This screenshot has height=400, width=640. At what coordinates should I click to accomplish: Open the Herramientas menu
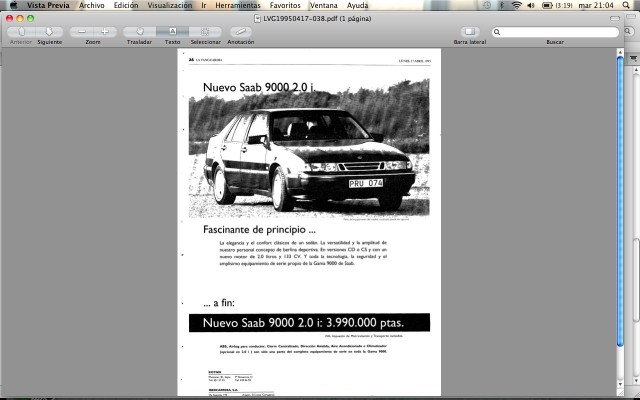[x=238, y=5]
